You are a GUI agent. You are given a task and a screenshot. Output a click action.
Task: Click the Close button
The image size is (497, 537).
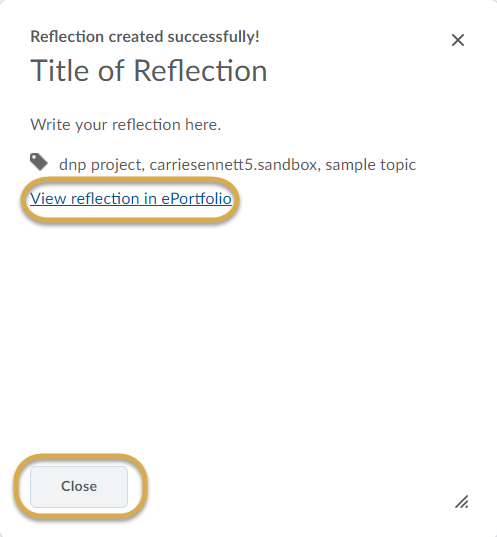(x=79, y=486)
